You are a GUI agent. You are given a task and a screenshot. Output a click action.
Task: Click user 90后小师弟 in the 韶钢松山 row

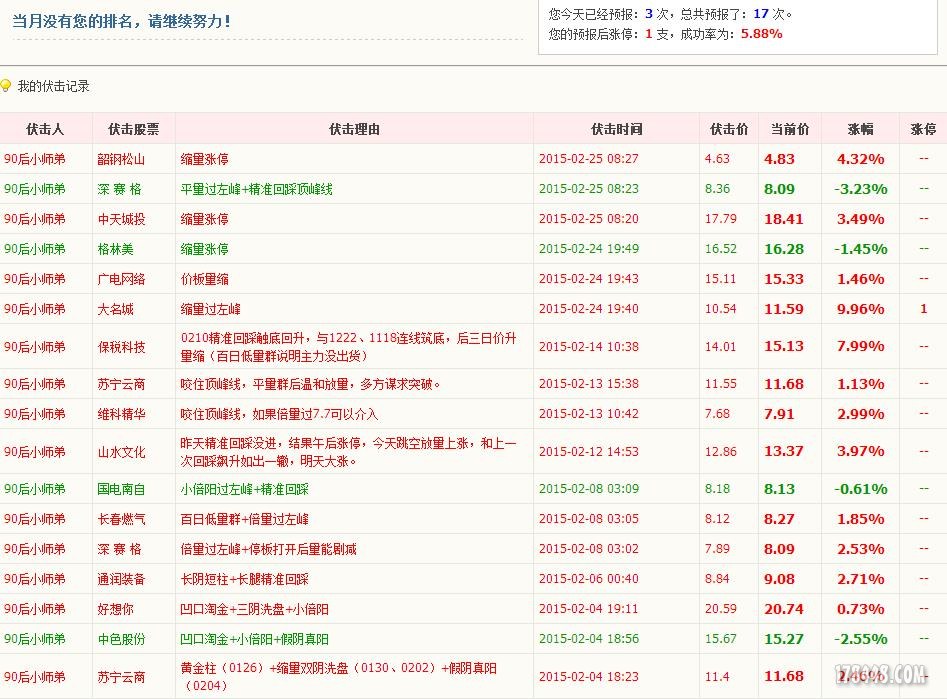[x=34, y=159]
